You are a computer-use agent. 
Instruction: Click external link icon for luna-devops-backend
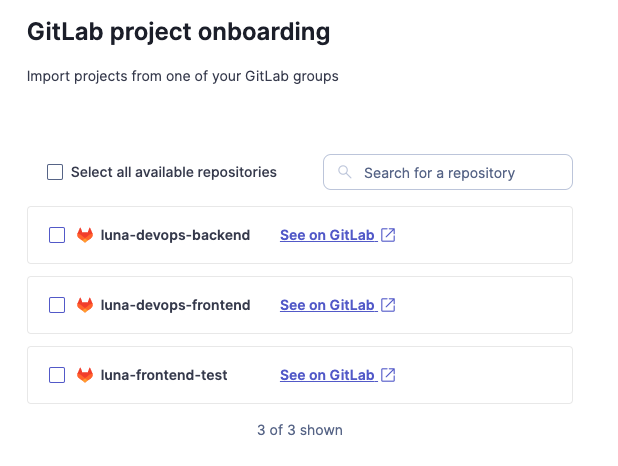[x=389, y=235]
